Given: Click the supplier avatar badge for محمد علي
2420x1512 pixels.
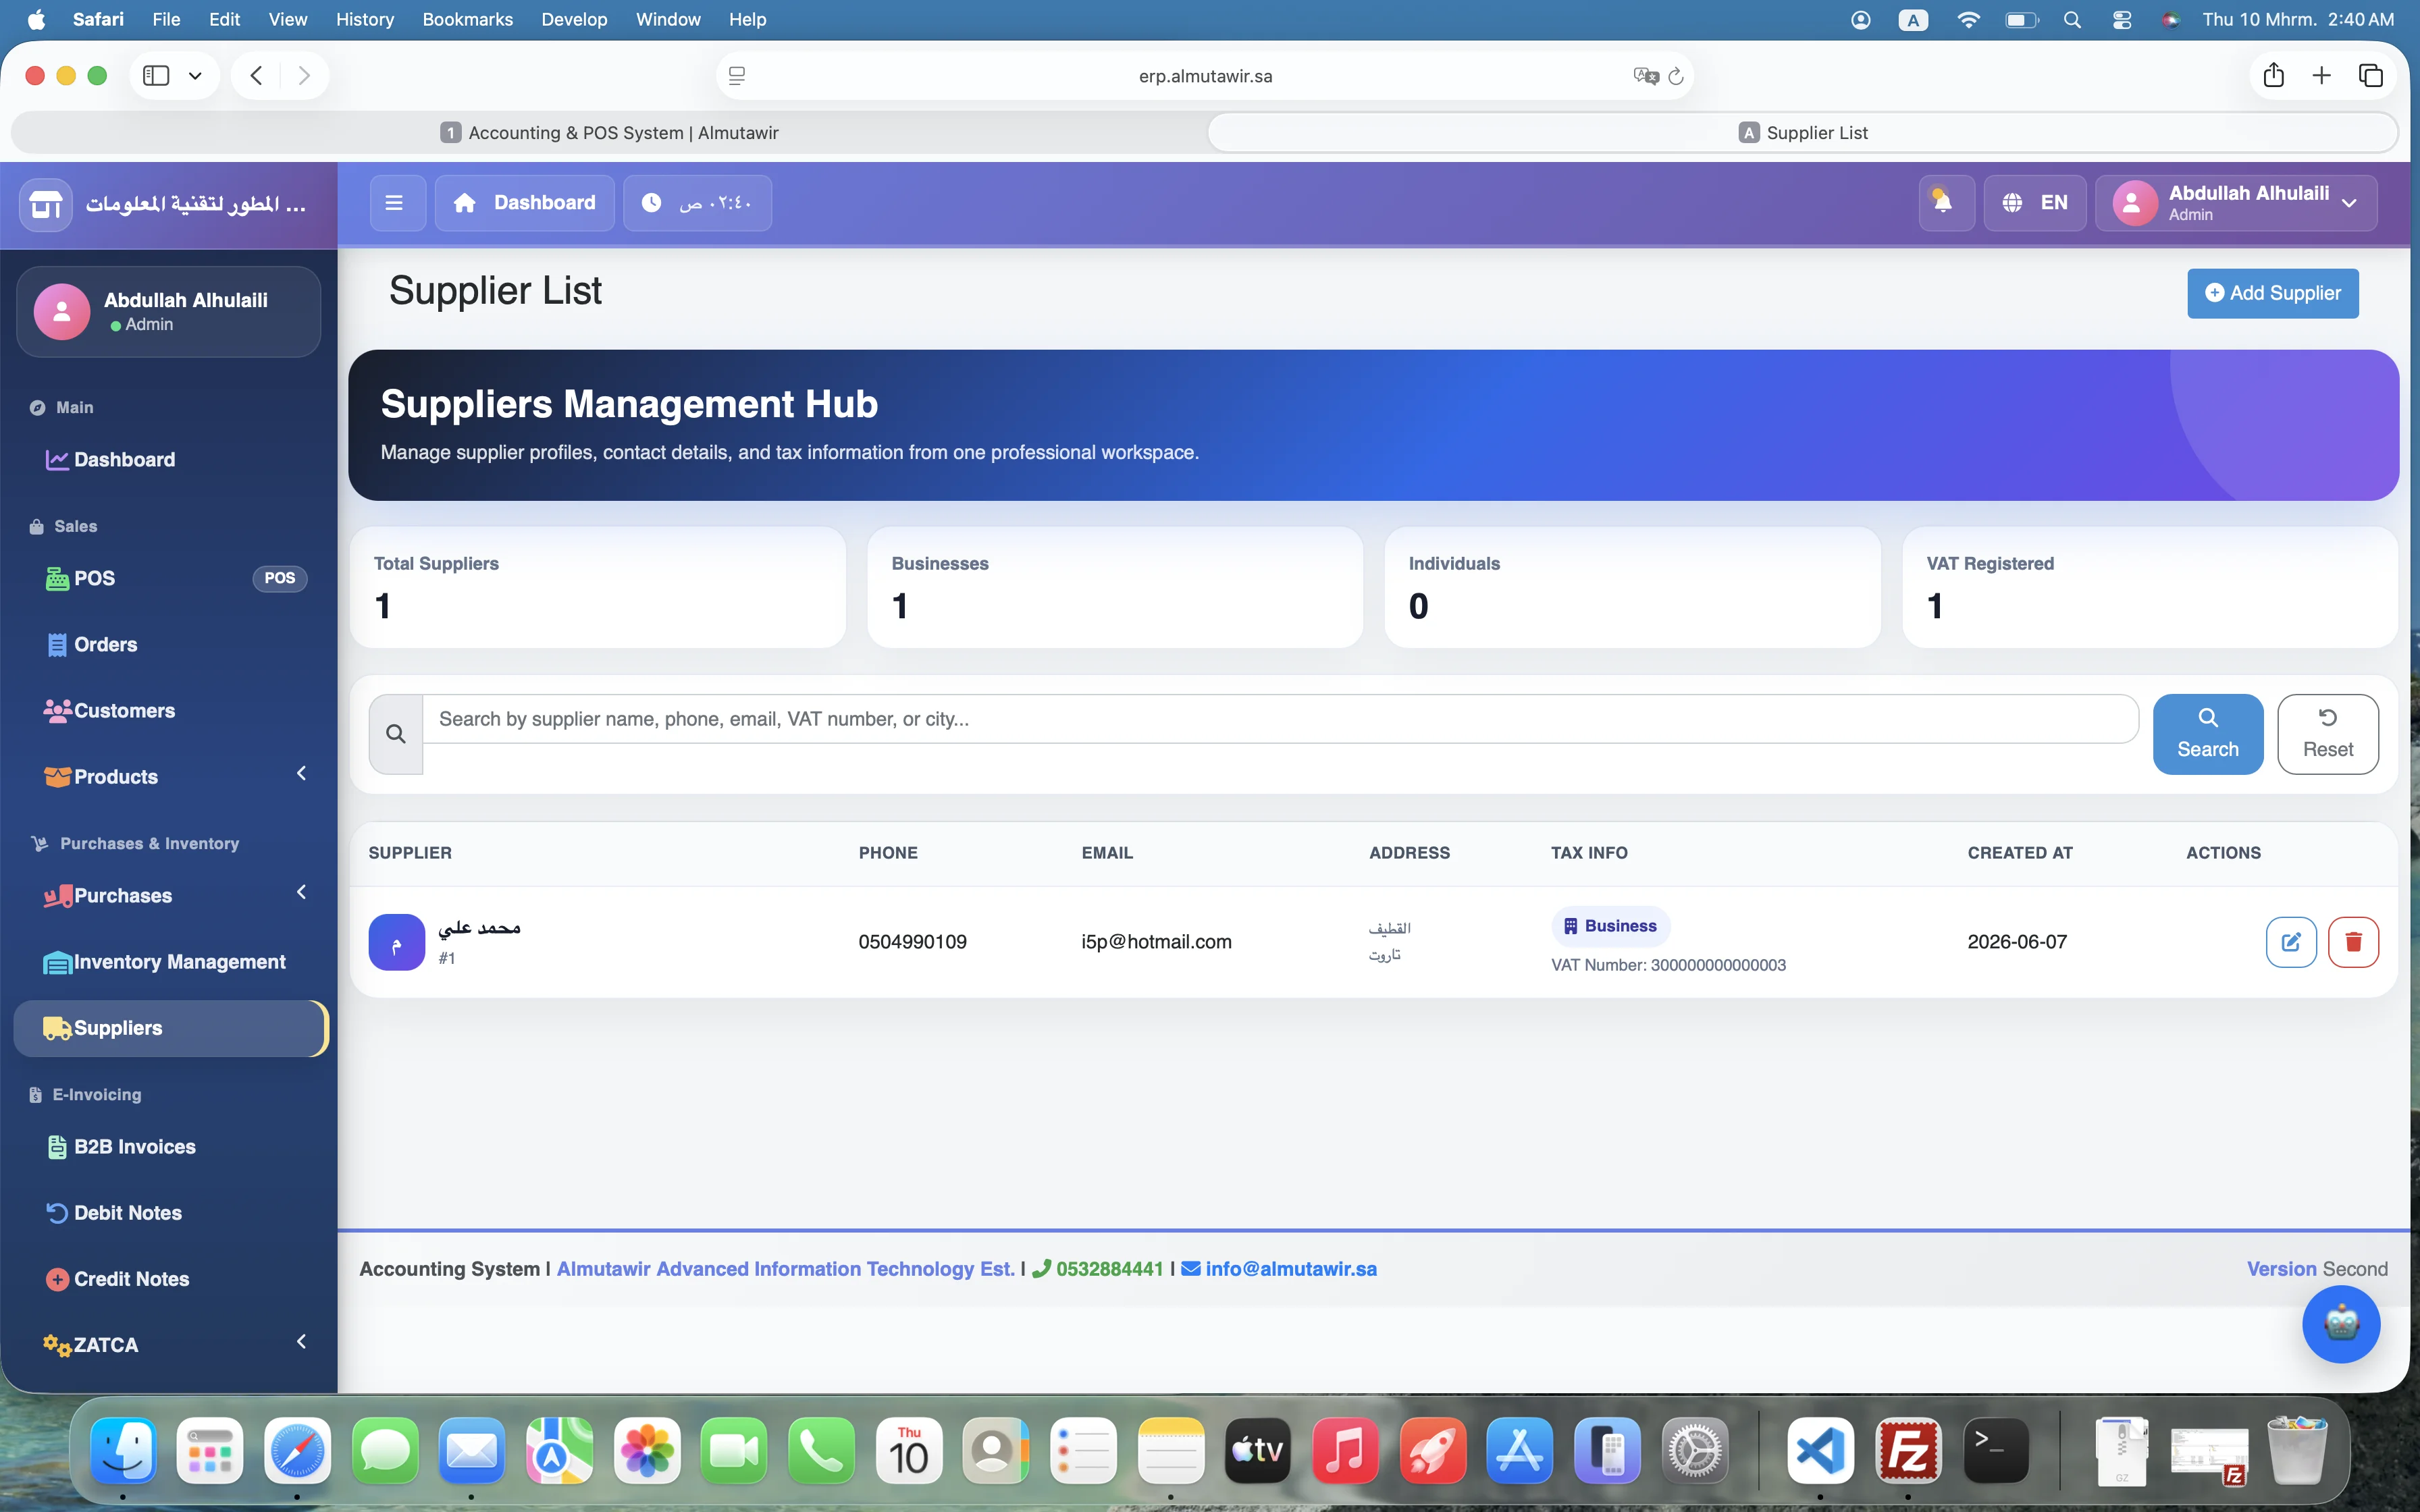Looking at the screenshot, I should tap(397, 942).
